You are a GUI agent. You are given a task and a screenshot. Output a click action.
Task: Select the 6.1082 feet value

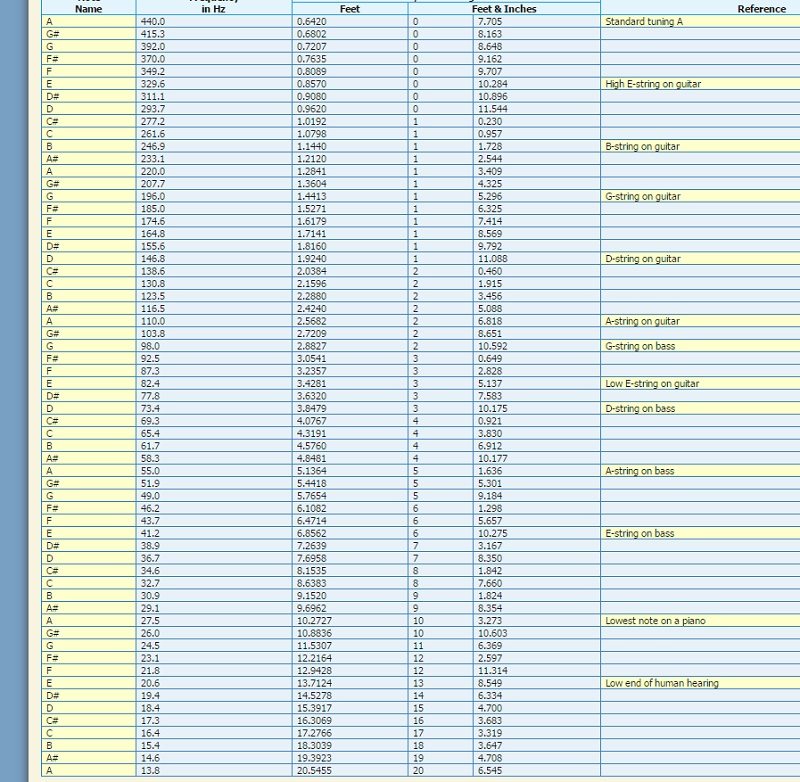click(x=350, y=509)
